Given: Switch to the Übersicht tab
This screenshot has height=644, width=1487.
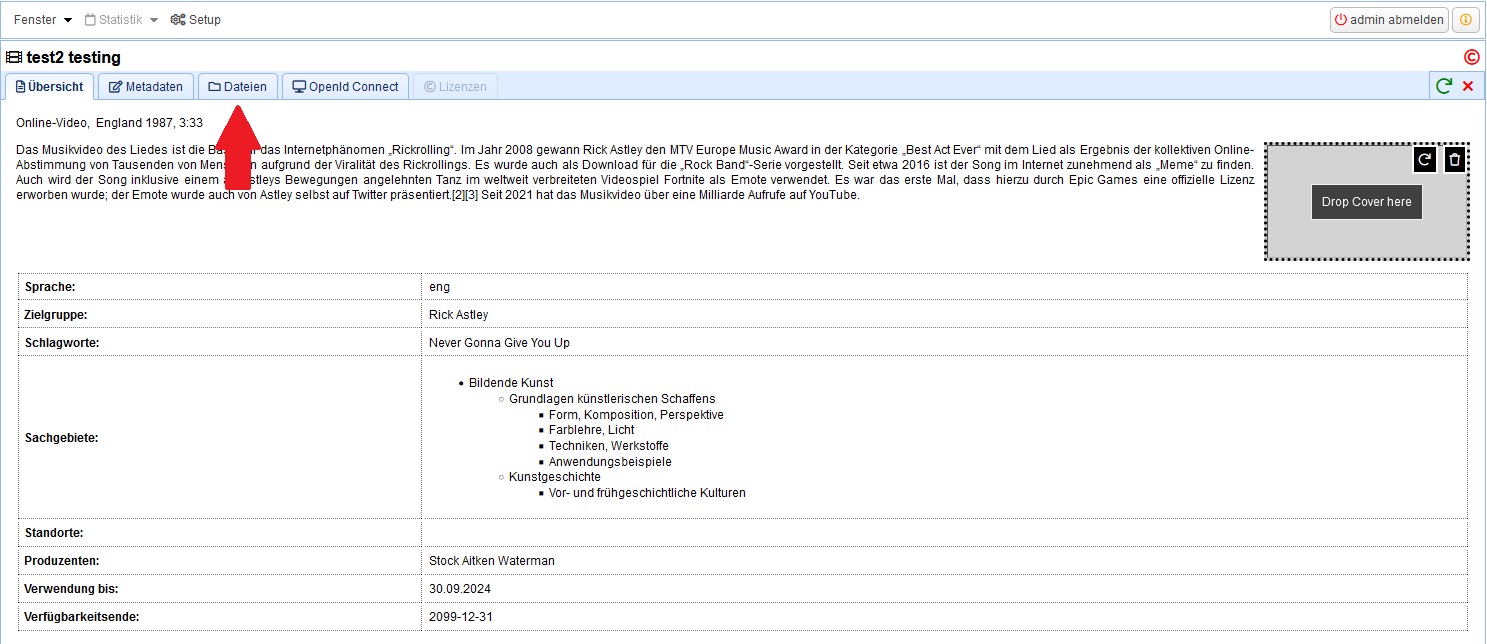Looking at the screenshot, I should point(50,87).
